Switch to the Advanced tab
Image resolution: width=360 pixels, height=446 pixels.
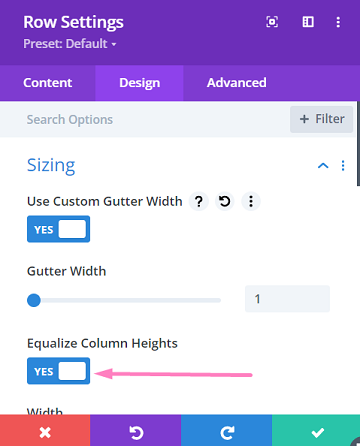(x=237, y=83)
